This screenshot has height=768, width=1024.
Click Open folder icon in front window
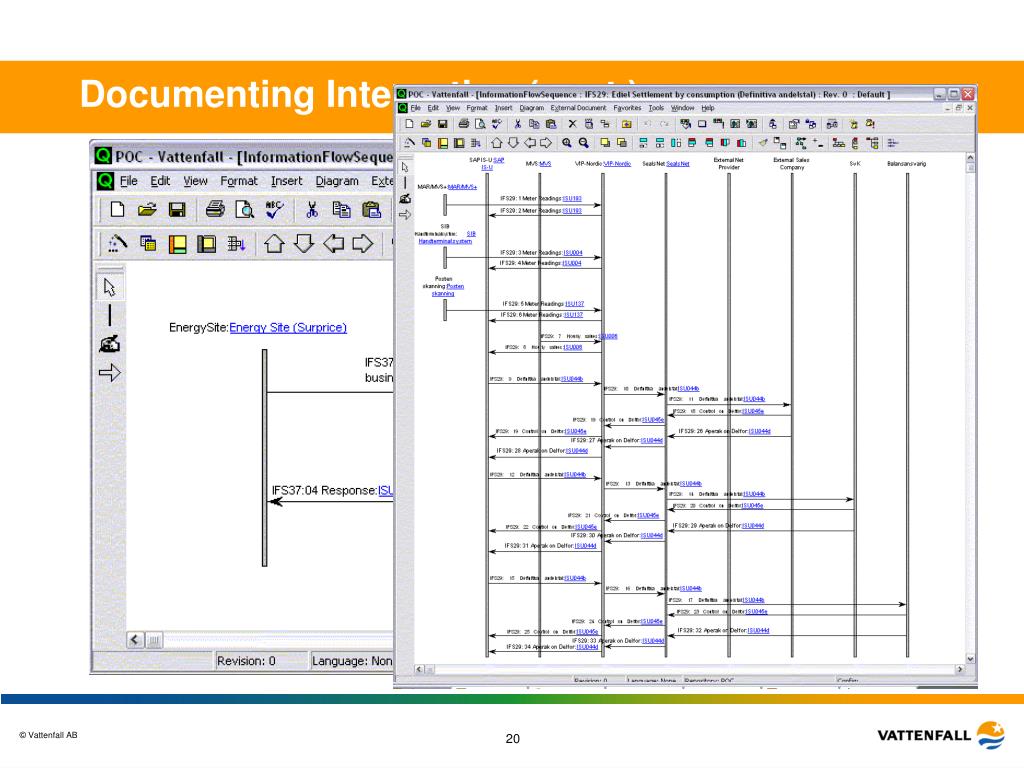[x=426, y=123]
